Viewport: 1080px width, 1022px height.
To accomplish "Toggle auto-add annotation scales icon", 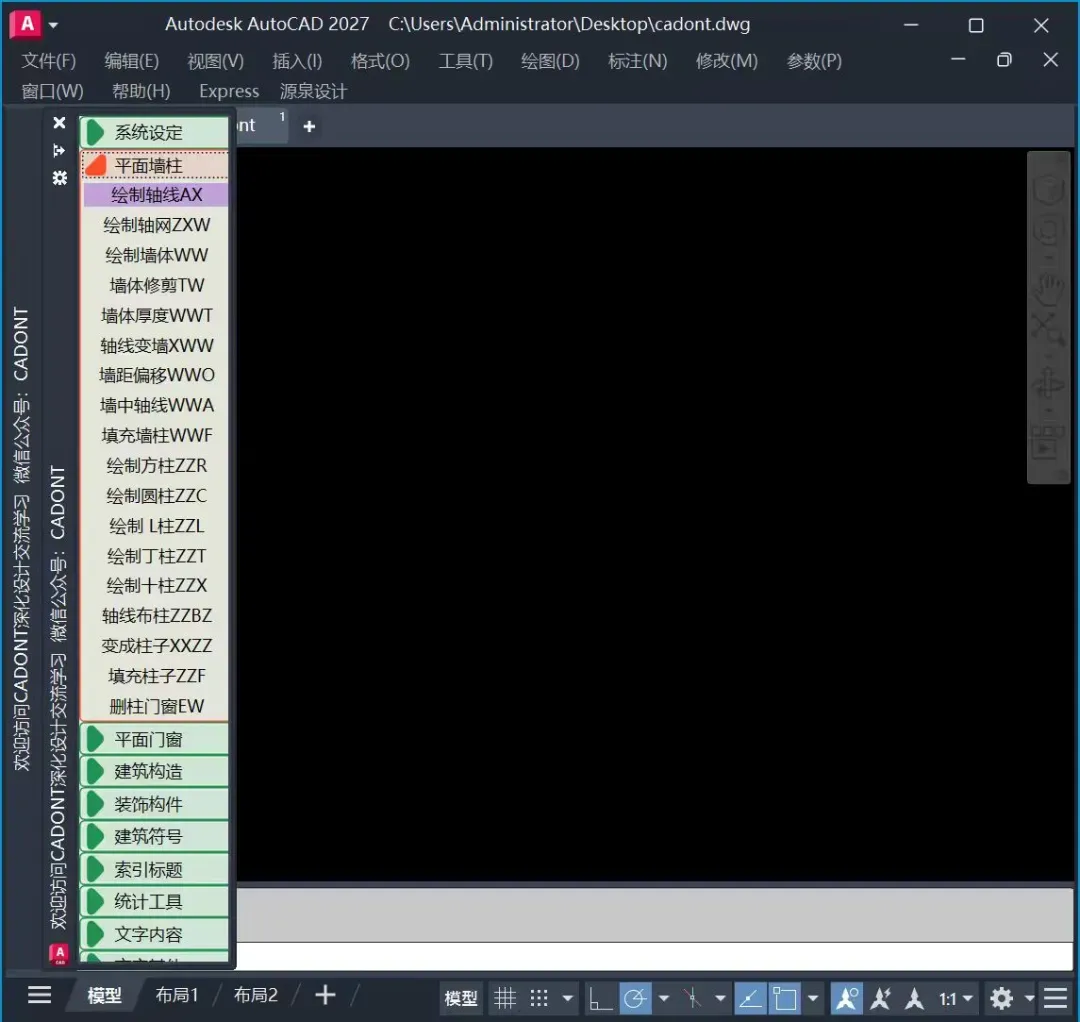I will pyautogui.click(x=881, y=997).
